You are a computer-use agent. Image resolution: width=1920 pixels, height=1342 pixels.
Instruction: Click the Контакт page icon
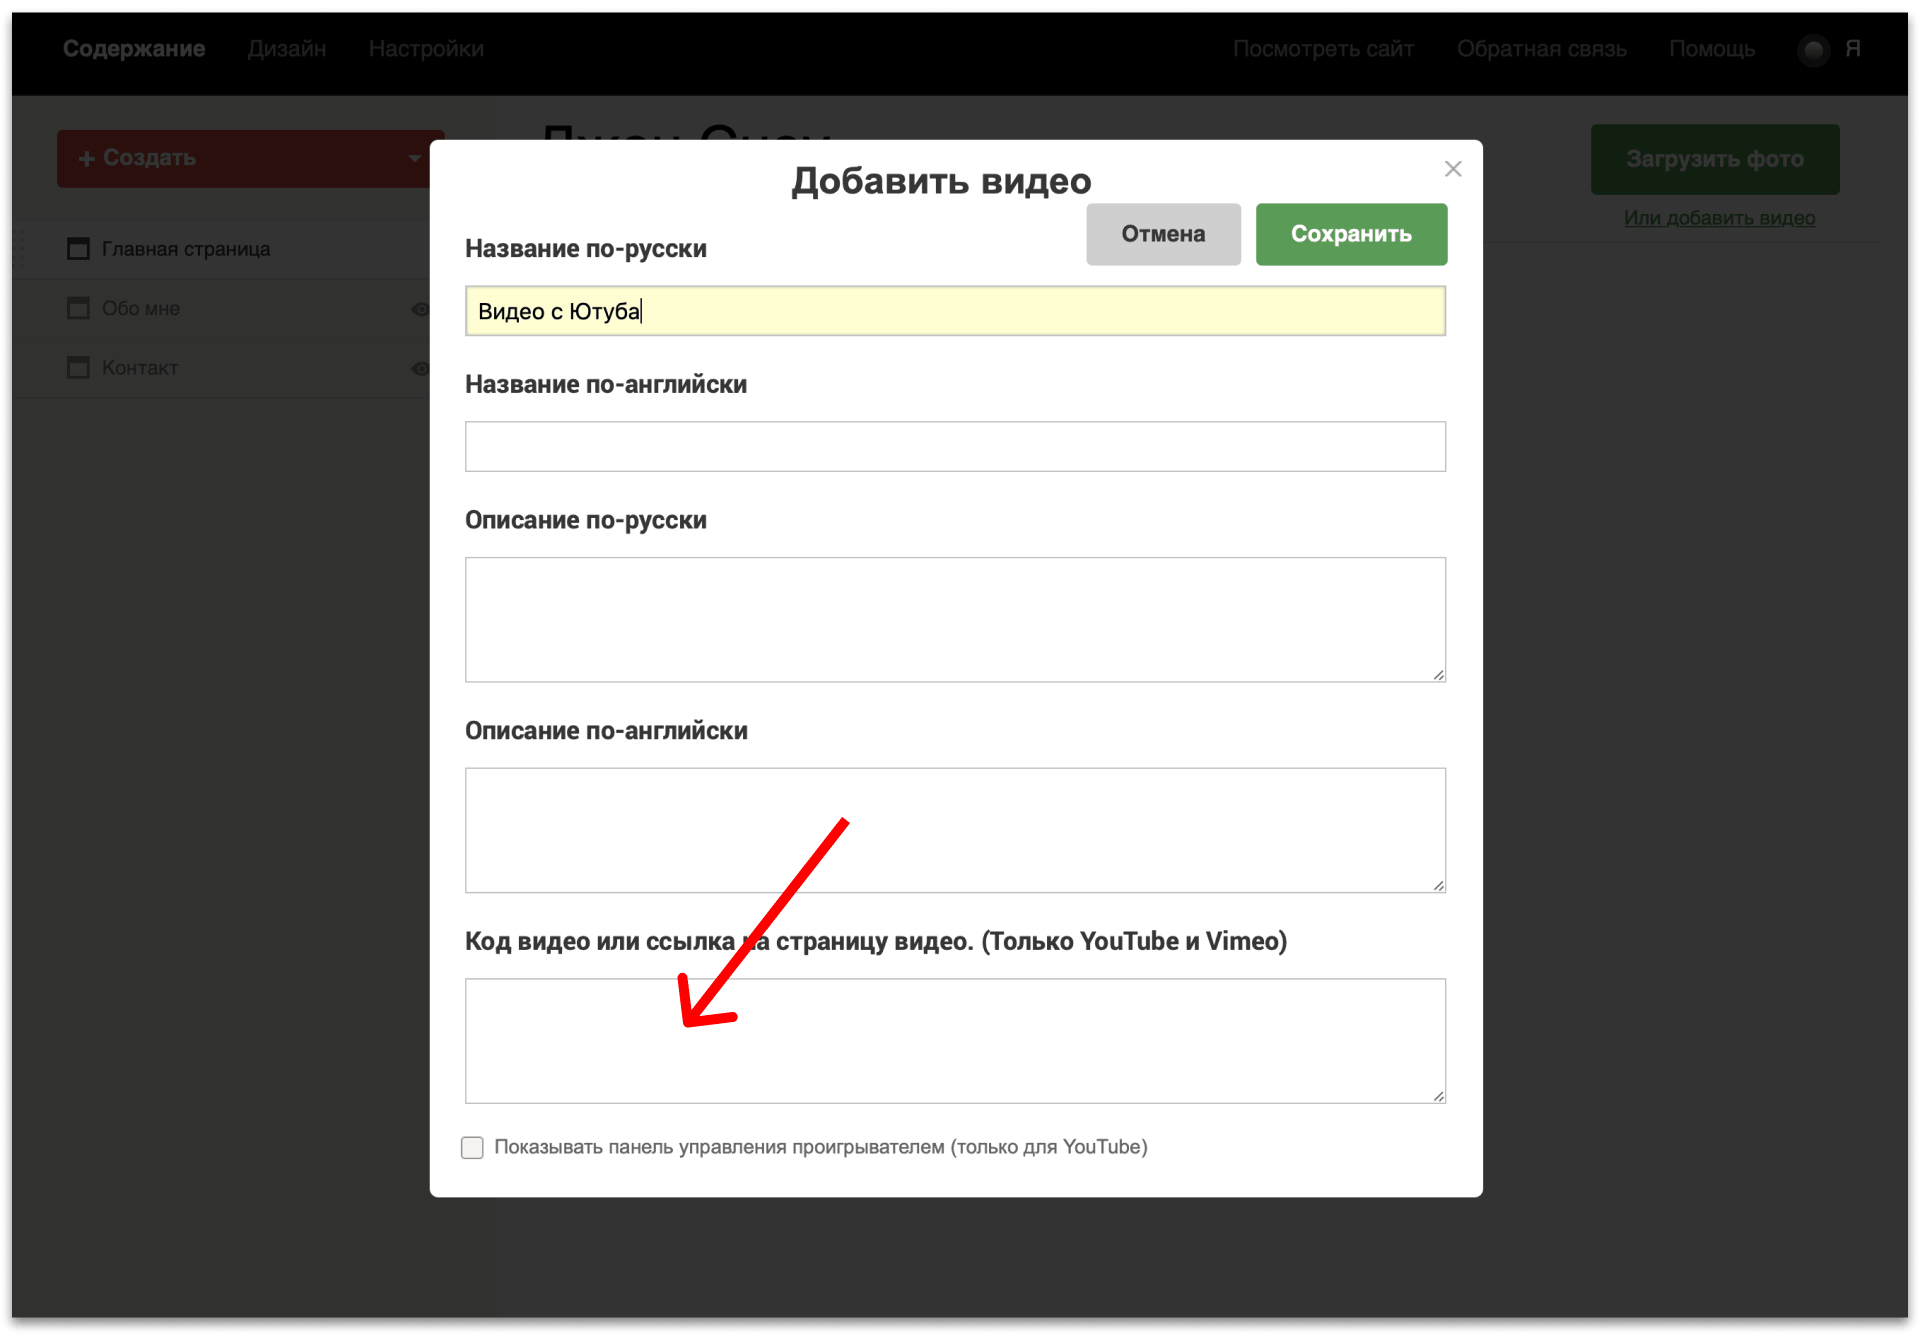[x=78, y=368]
